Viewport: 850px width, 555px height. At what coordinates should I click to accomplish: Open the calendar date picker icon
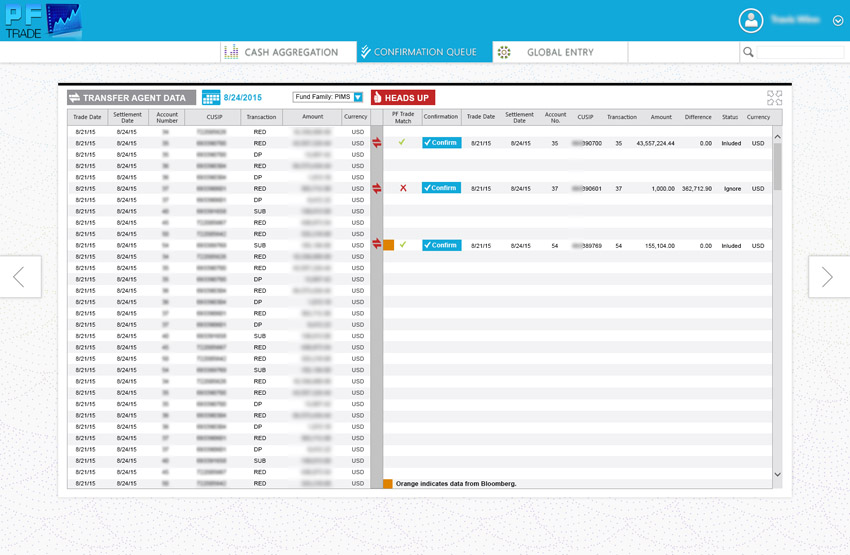(x=211, y=98)
